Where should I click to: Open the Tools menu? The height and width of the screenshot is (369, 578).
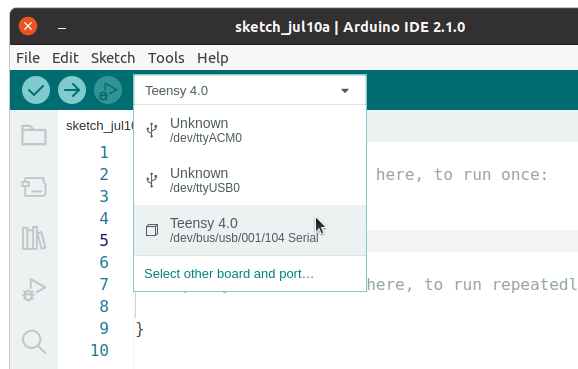click(x=166, y=58)
